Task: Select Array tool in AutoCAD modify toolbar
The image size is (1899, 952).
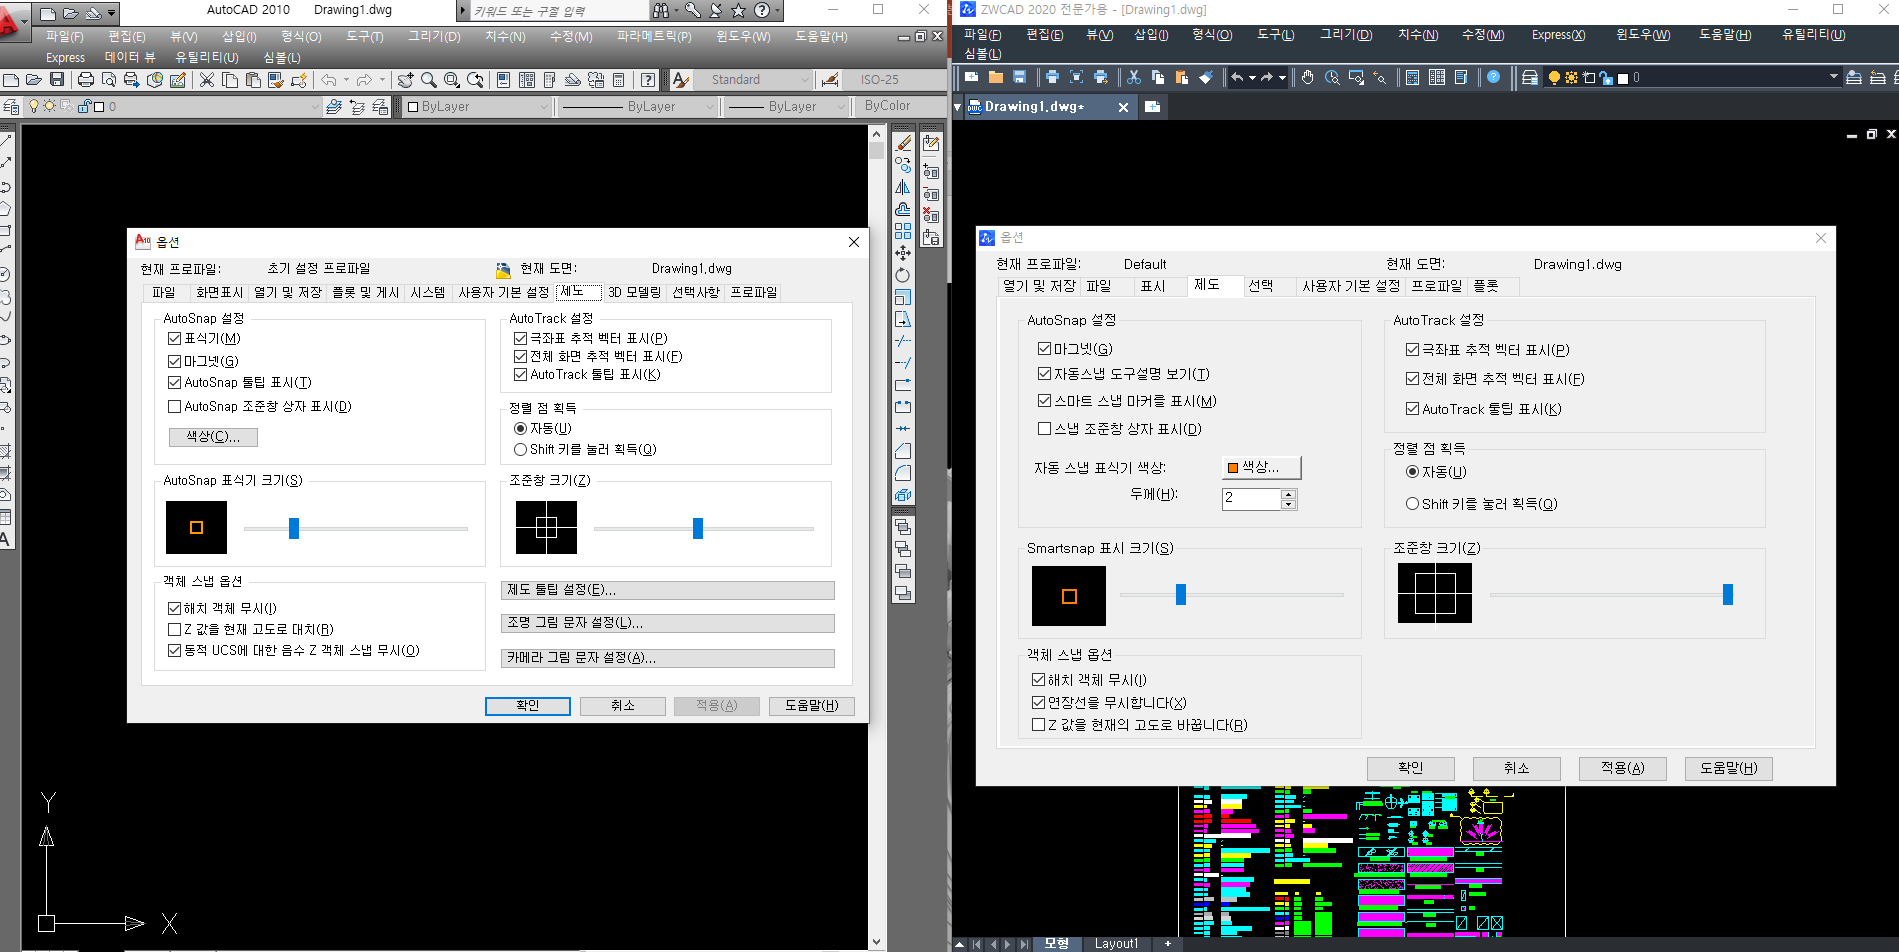Action: 903,231
